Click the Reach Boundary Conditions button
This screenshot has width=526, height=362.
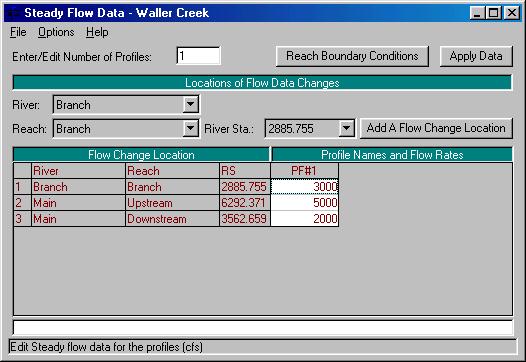coord(352,56)
